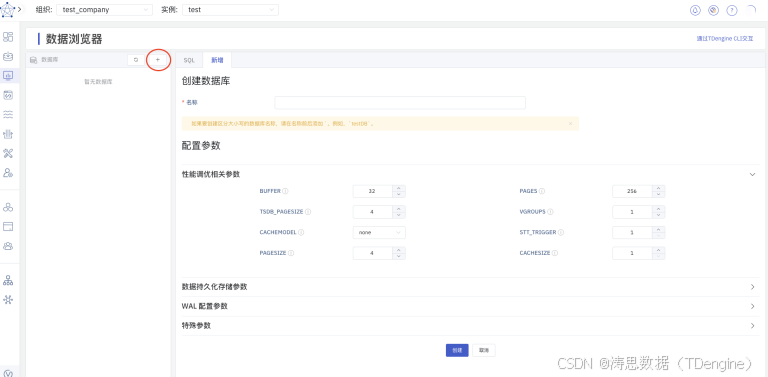
Task: Open the wavy lines streams sidebar icon
Action: coord(8,115)
